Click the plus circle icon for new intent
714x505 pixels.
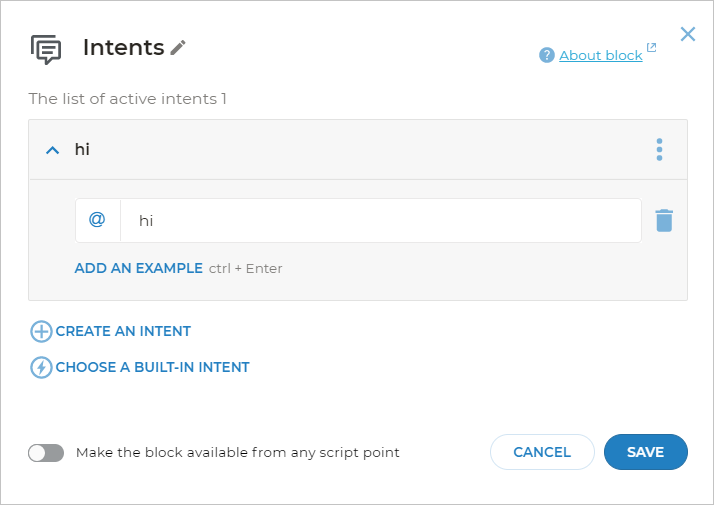tap(41, 331)
